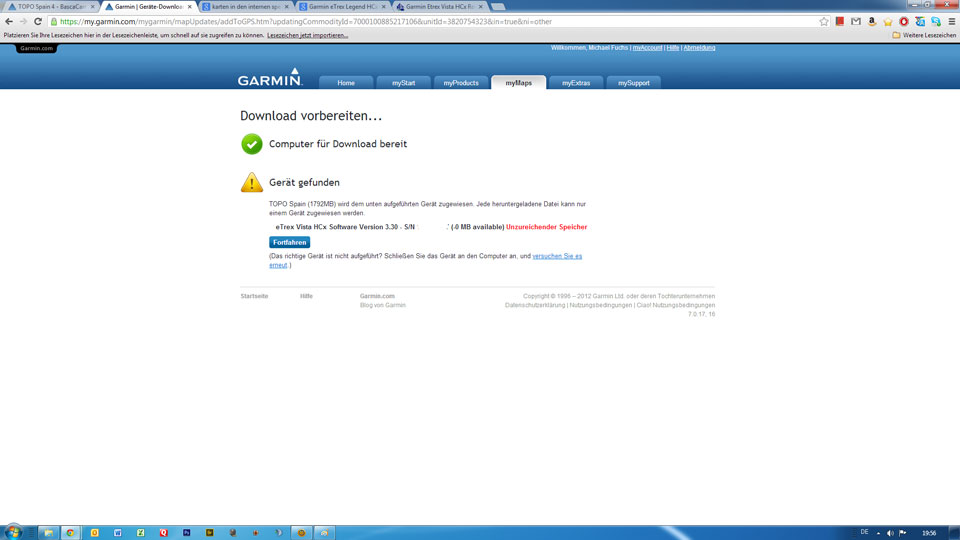This screenshot has height=540, width=960.
Task: Open the myAccount link
Action: tap(647, 48)
